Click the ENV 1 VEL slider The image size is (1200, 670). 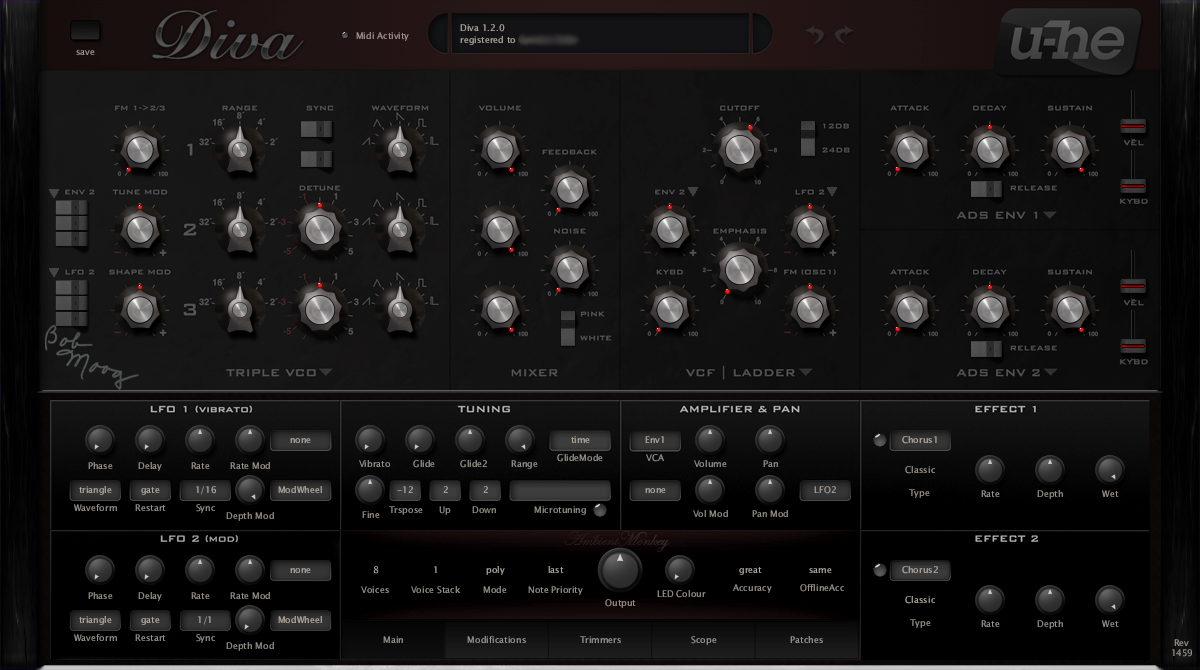pyautogui.click(x=1132, y=126)
